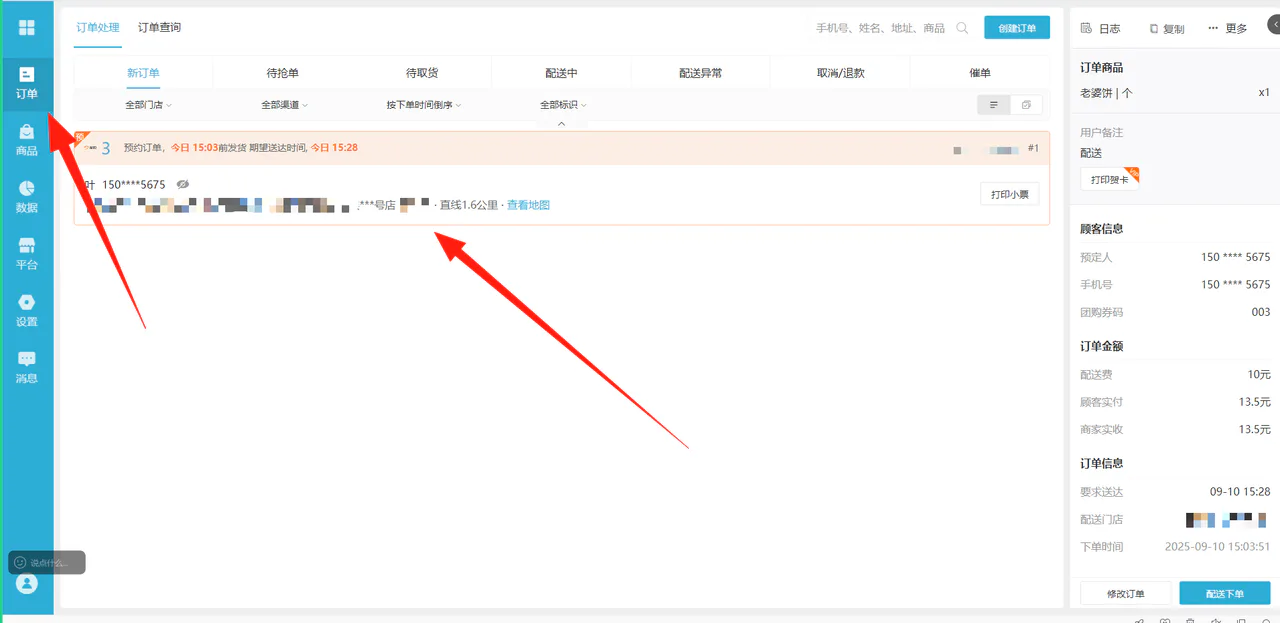Click the magnifier search icon
This screenshot has height=623, width=1280.
pyautogui.click(x=962, y=28)
